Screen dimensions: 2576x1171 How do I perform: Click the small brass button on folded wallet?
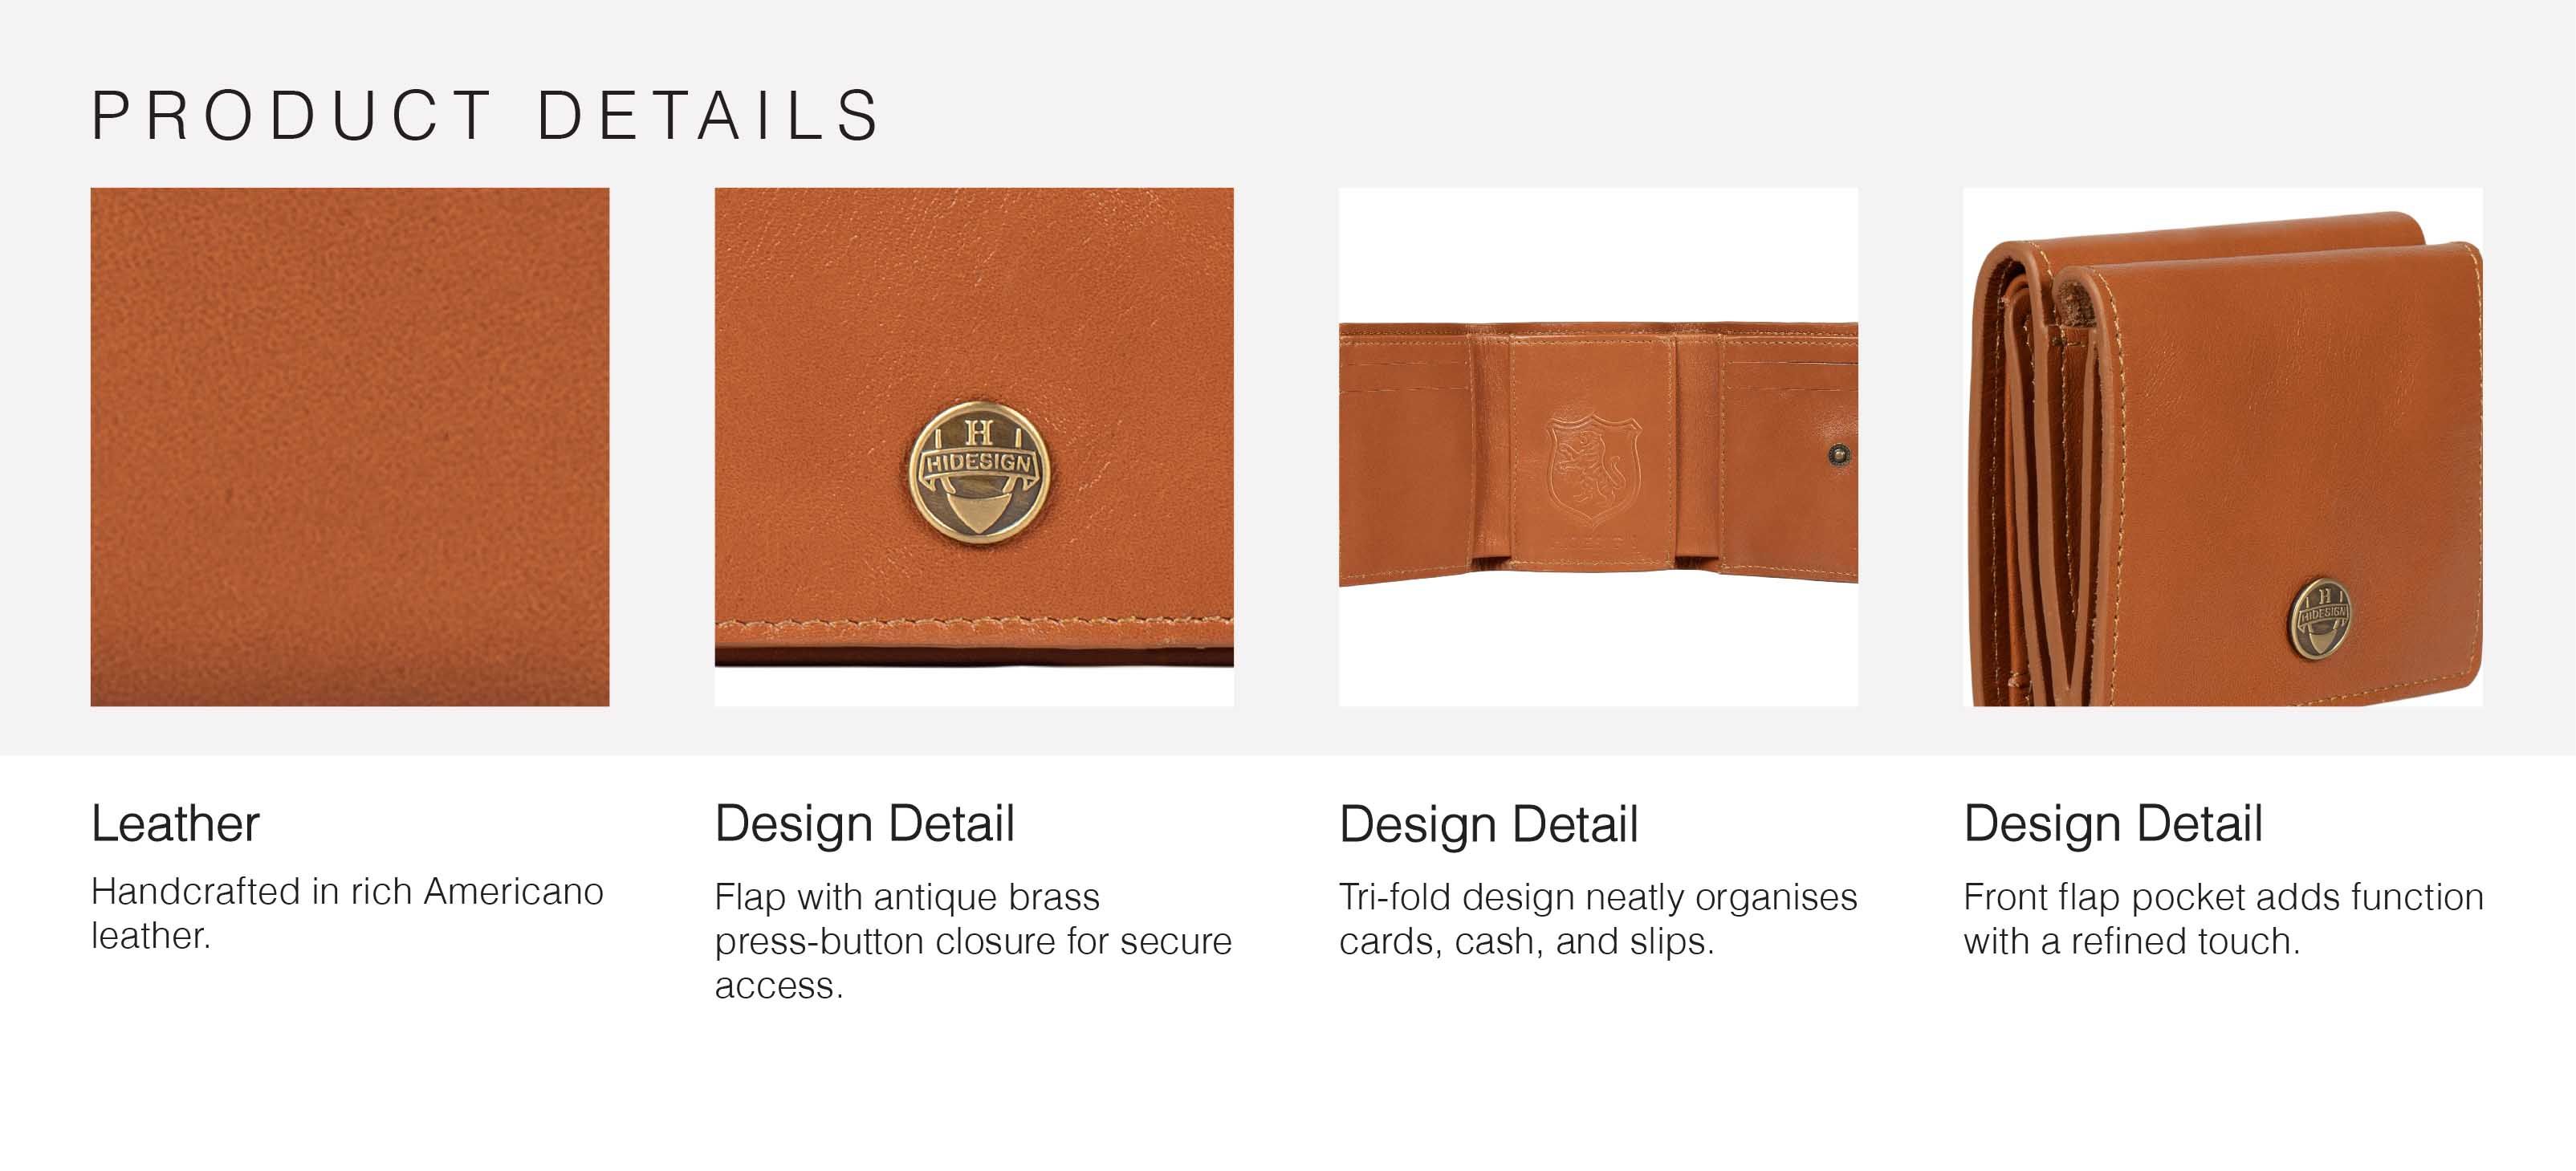pyautogui.click(x=2321, y=619)
